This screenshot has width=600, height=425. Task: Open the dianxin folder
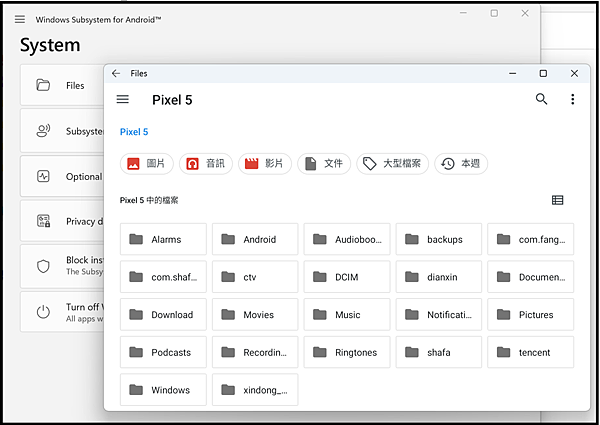click(439, 277)
